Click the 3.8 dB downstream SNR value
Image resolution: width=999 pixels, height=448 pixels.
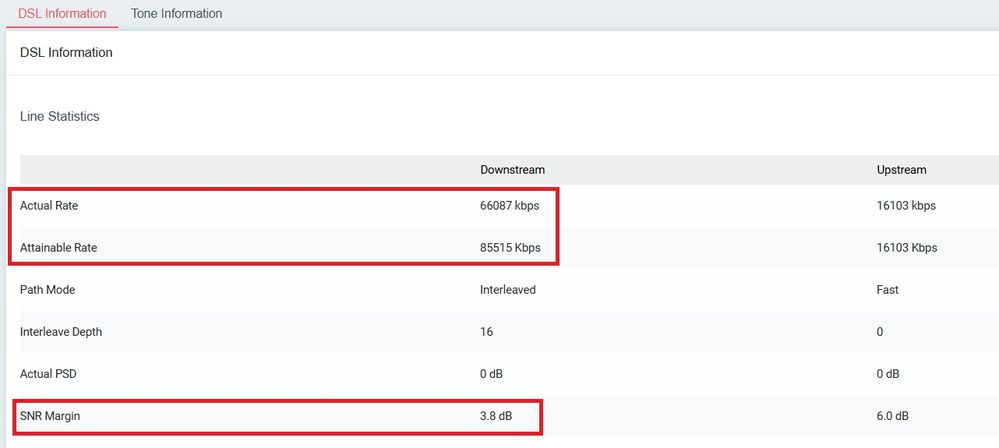pyautogui.click(x=496, y=416)
